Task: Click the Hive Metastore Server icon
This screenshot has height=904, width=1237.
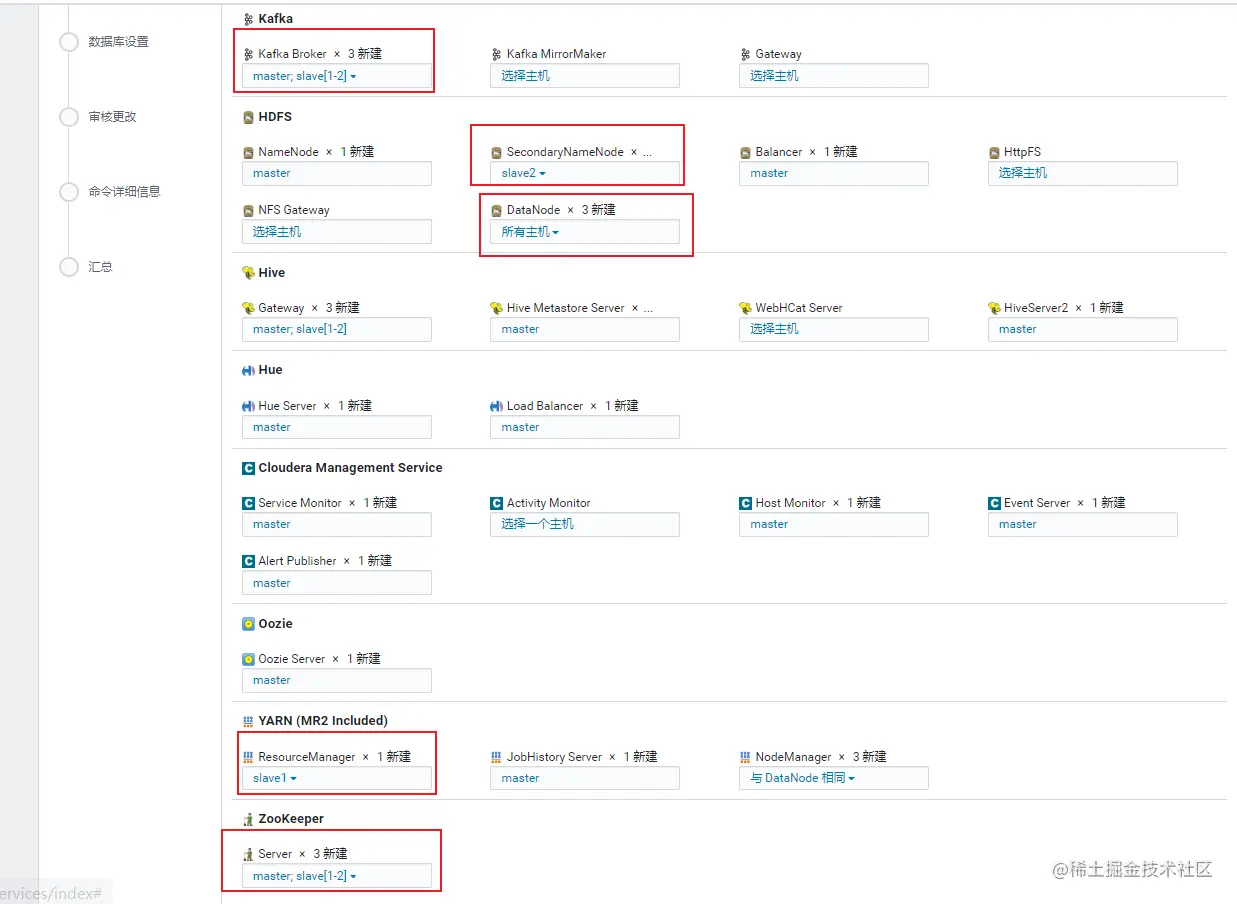Action: tap(496, 308)
